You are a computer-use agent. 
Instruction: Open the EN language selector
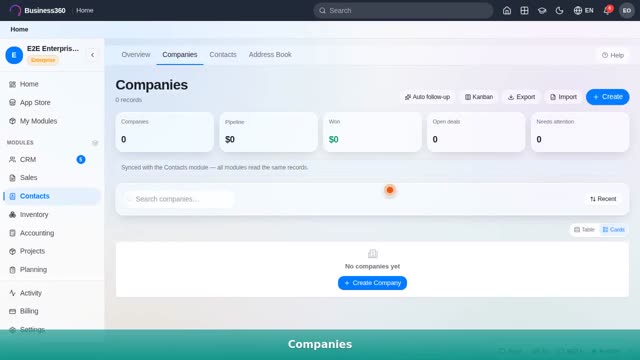click(x=583, y=11)
